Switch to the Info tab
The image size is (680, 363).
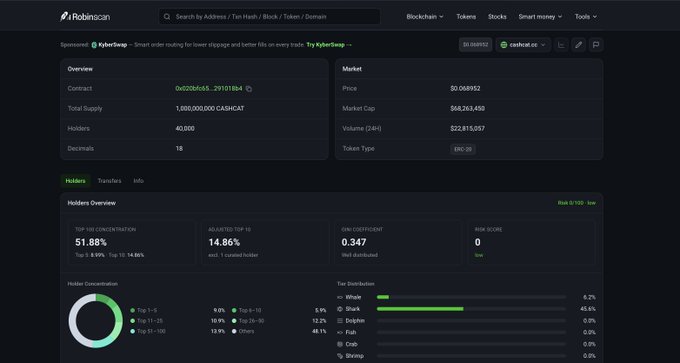[138, 181]
